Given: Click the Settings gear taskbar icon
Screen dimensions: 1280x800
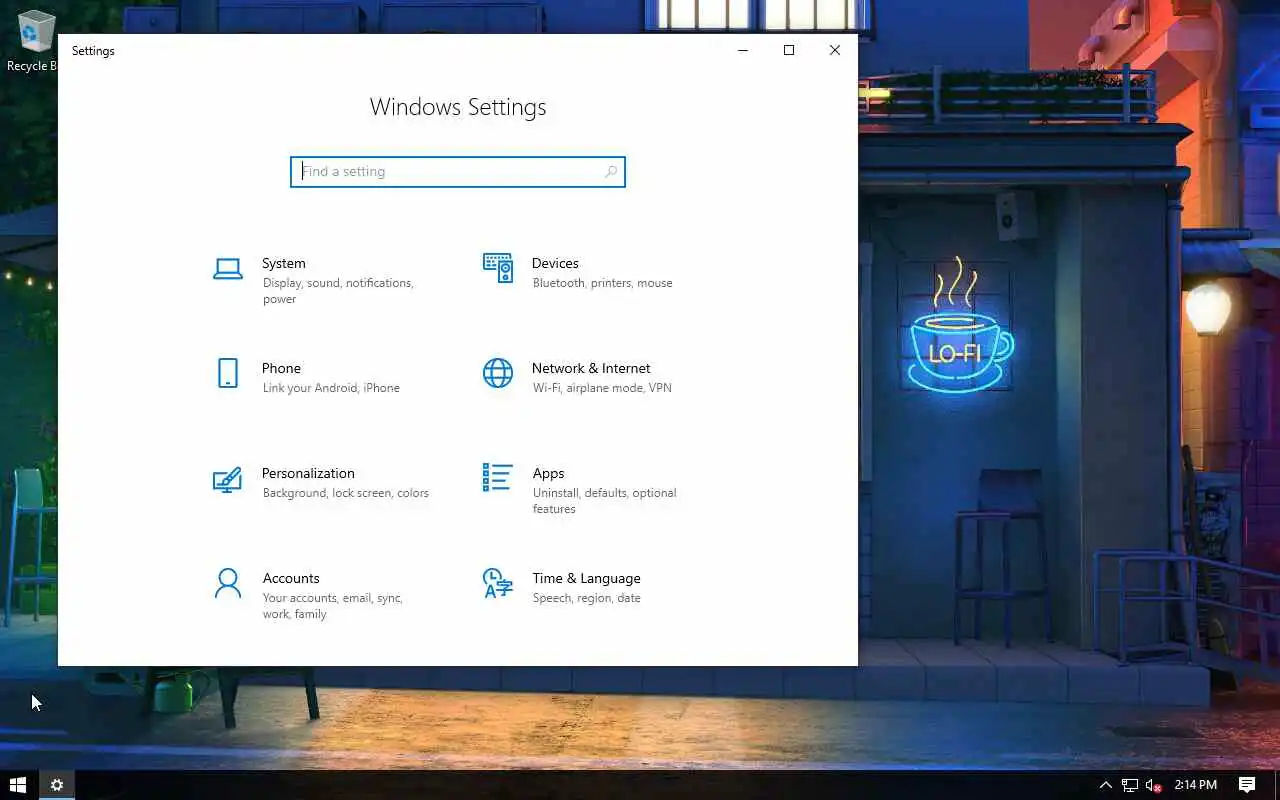Looking at the screenshot, I should (x=57, y=785).
